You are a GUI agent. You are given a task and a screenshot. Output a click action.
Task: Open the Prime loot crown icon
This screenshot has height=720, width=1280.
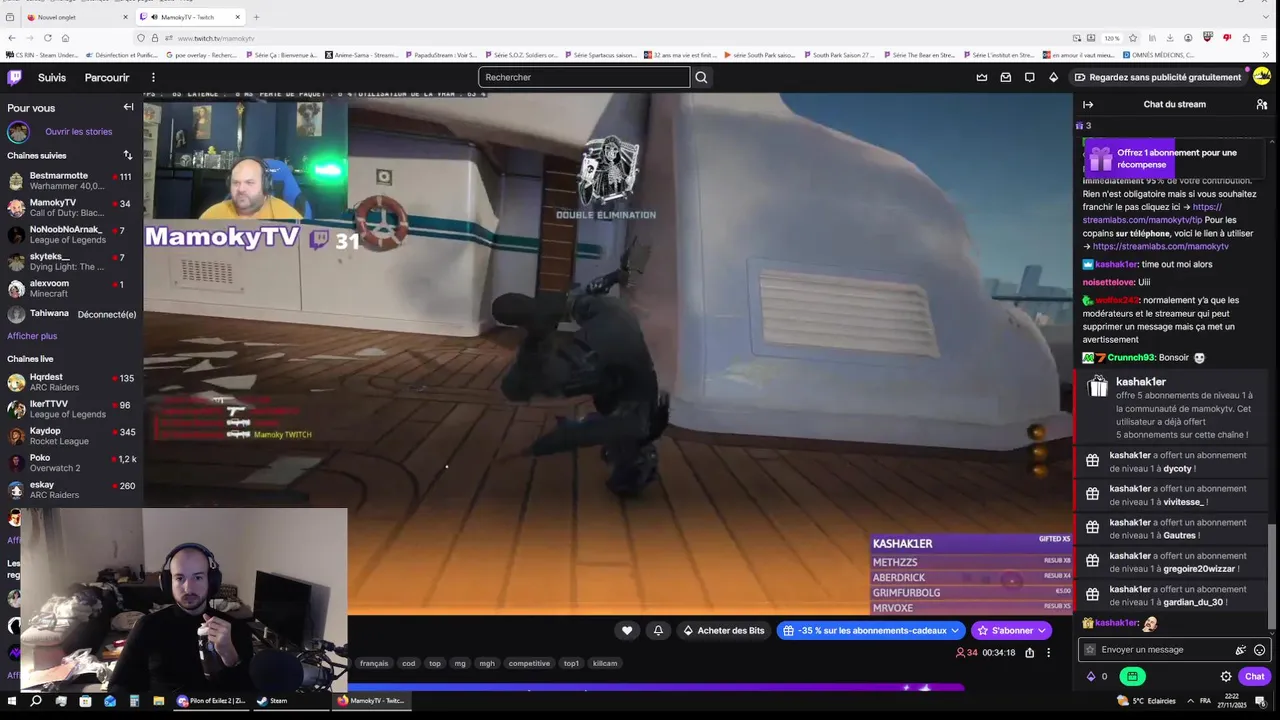coord(982,77)
